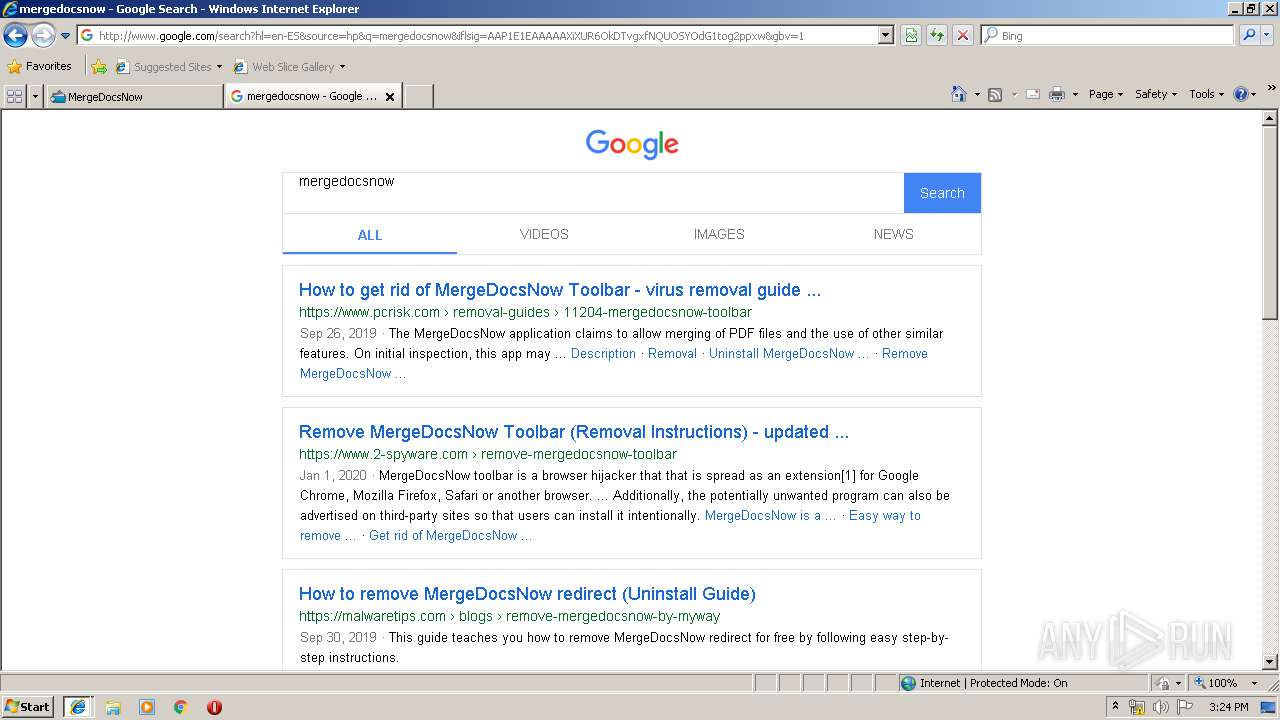Open the Favorites star button

coord(40,66)
